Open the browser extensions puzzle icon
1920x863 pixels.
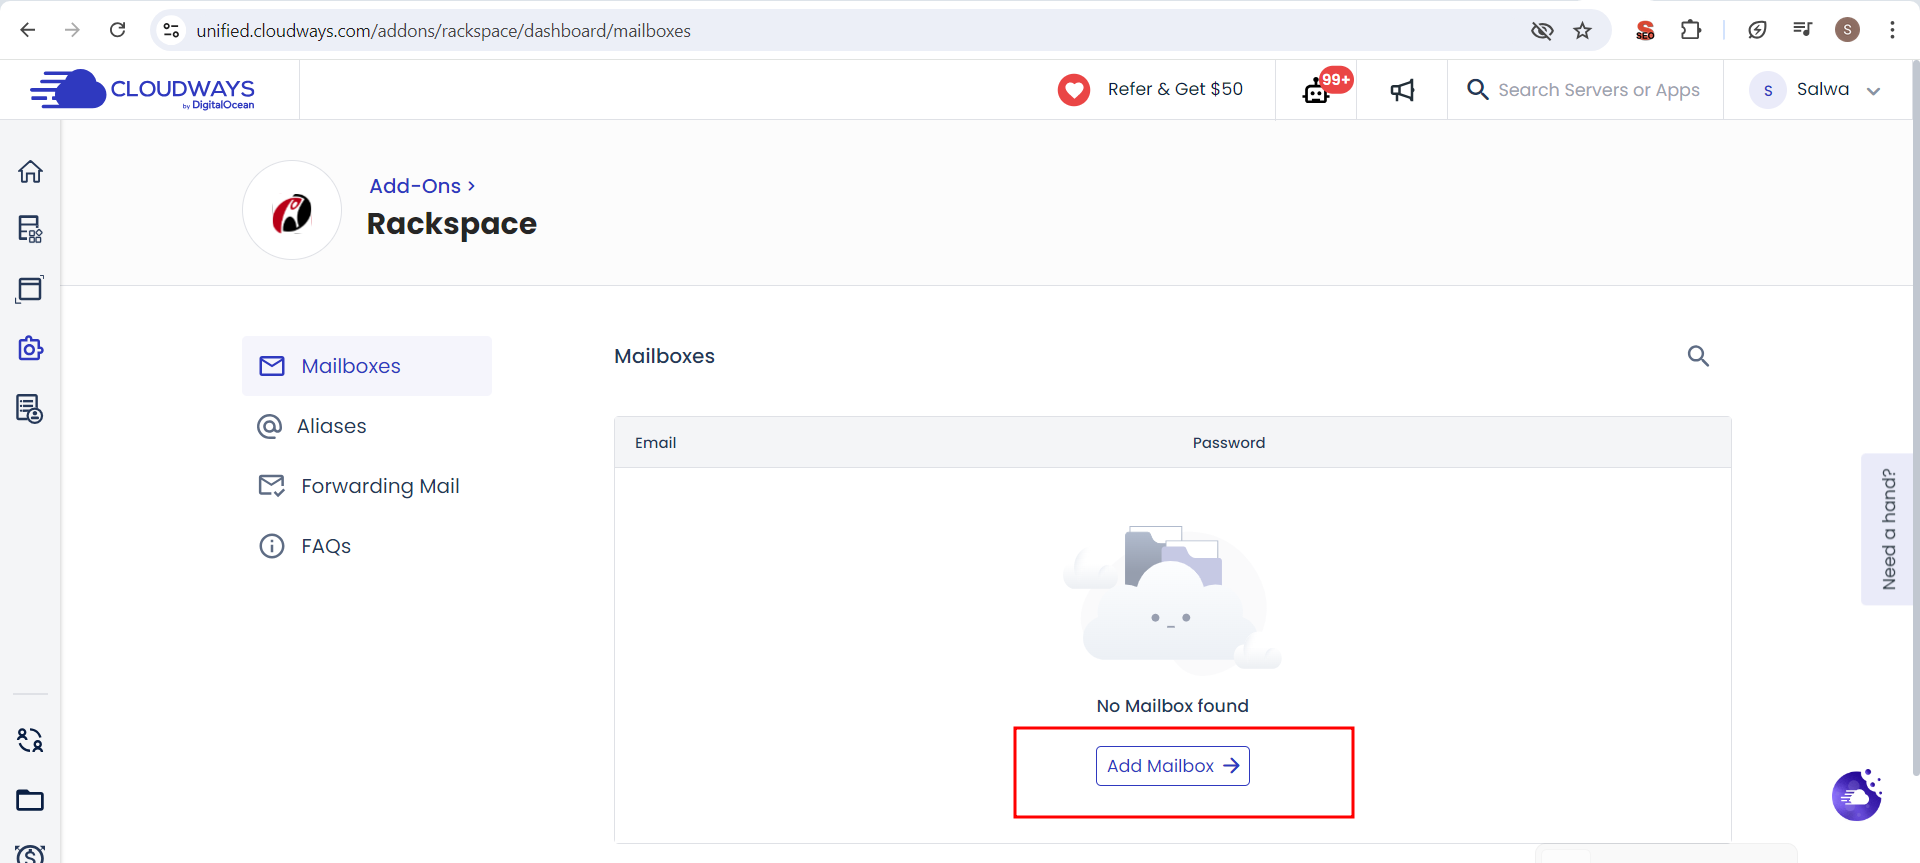coord(1691,30)
